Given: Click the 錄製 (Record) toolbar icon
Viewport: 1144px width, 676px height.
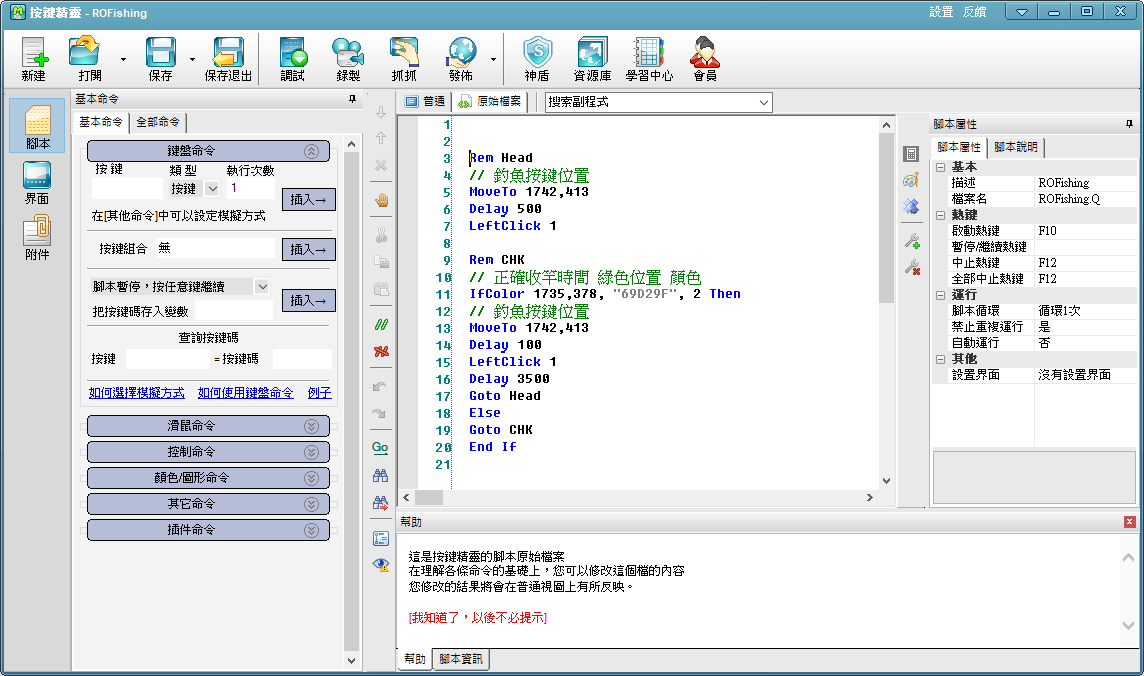Looking at the screenshot, I should pyautogui.click(x=348, y=59).
